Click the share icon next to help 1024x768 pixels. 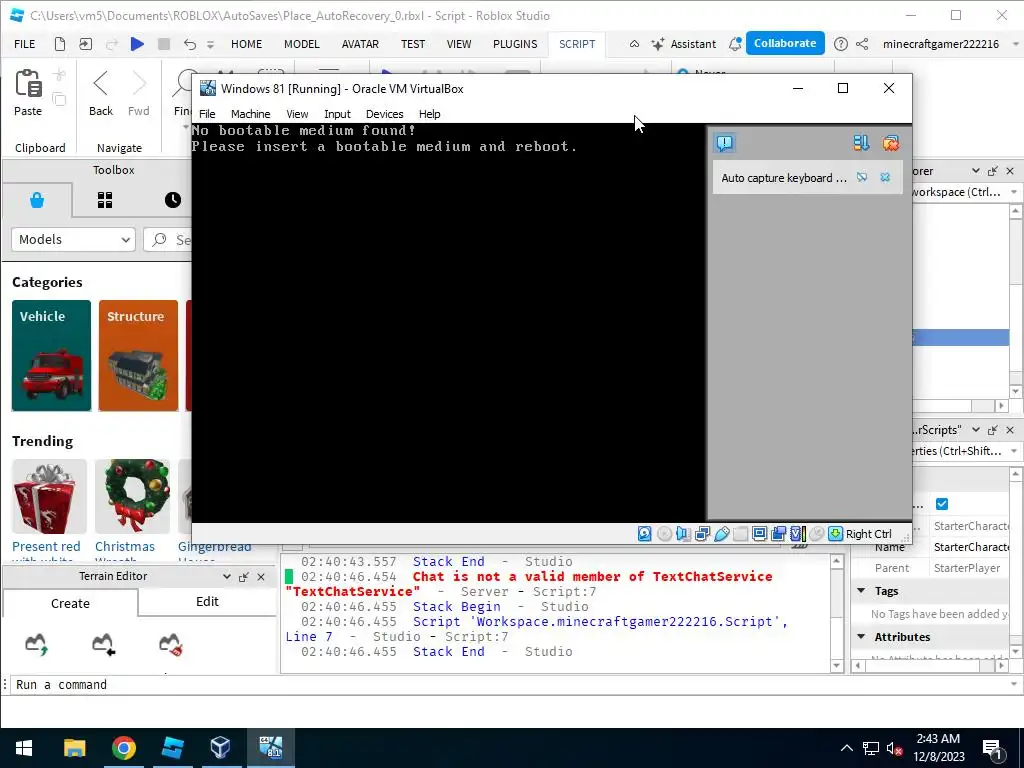click(862, 44)
